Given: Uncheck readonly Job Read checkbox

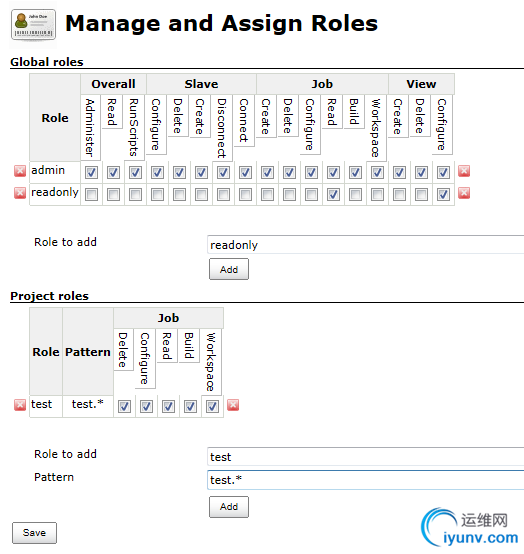Looking at the screenshot, I should (x=333, y=194).
